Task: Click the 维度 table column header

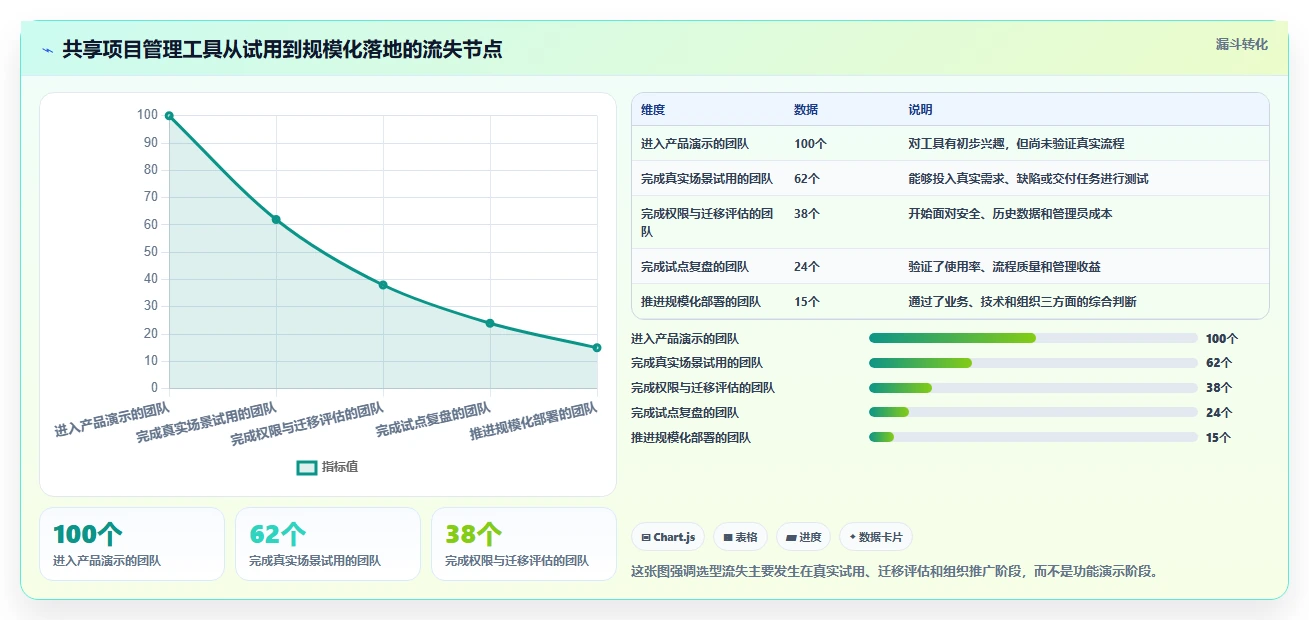Action: pos(653,110)
